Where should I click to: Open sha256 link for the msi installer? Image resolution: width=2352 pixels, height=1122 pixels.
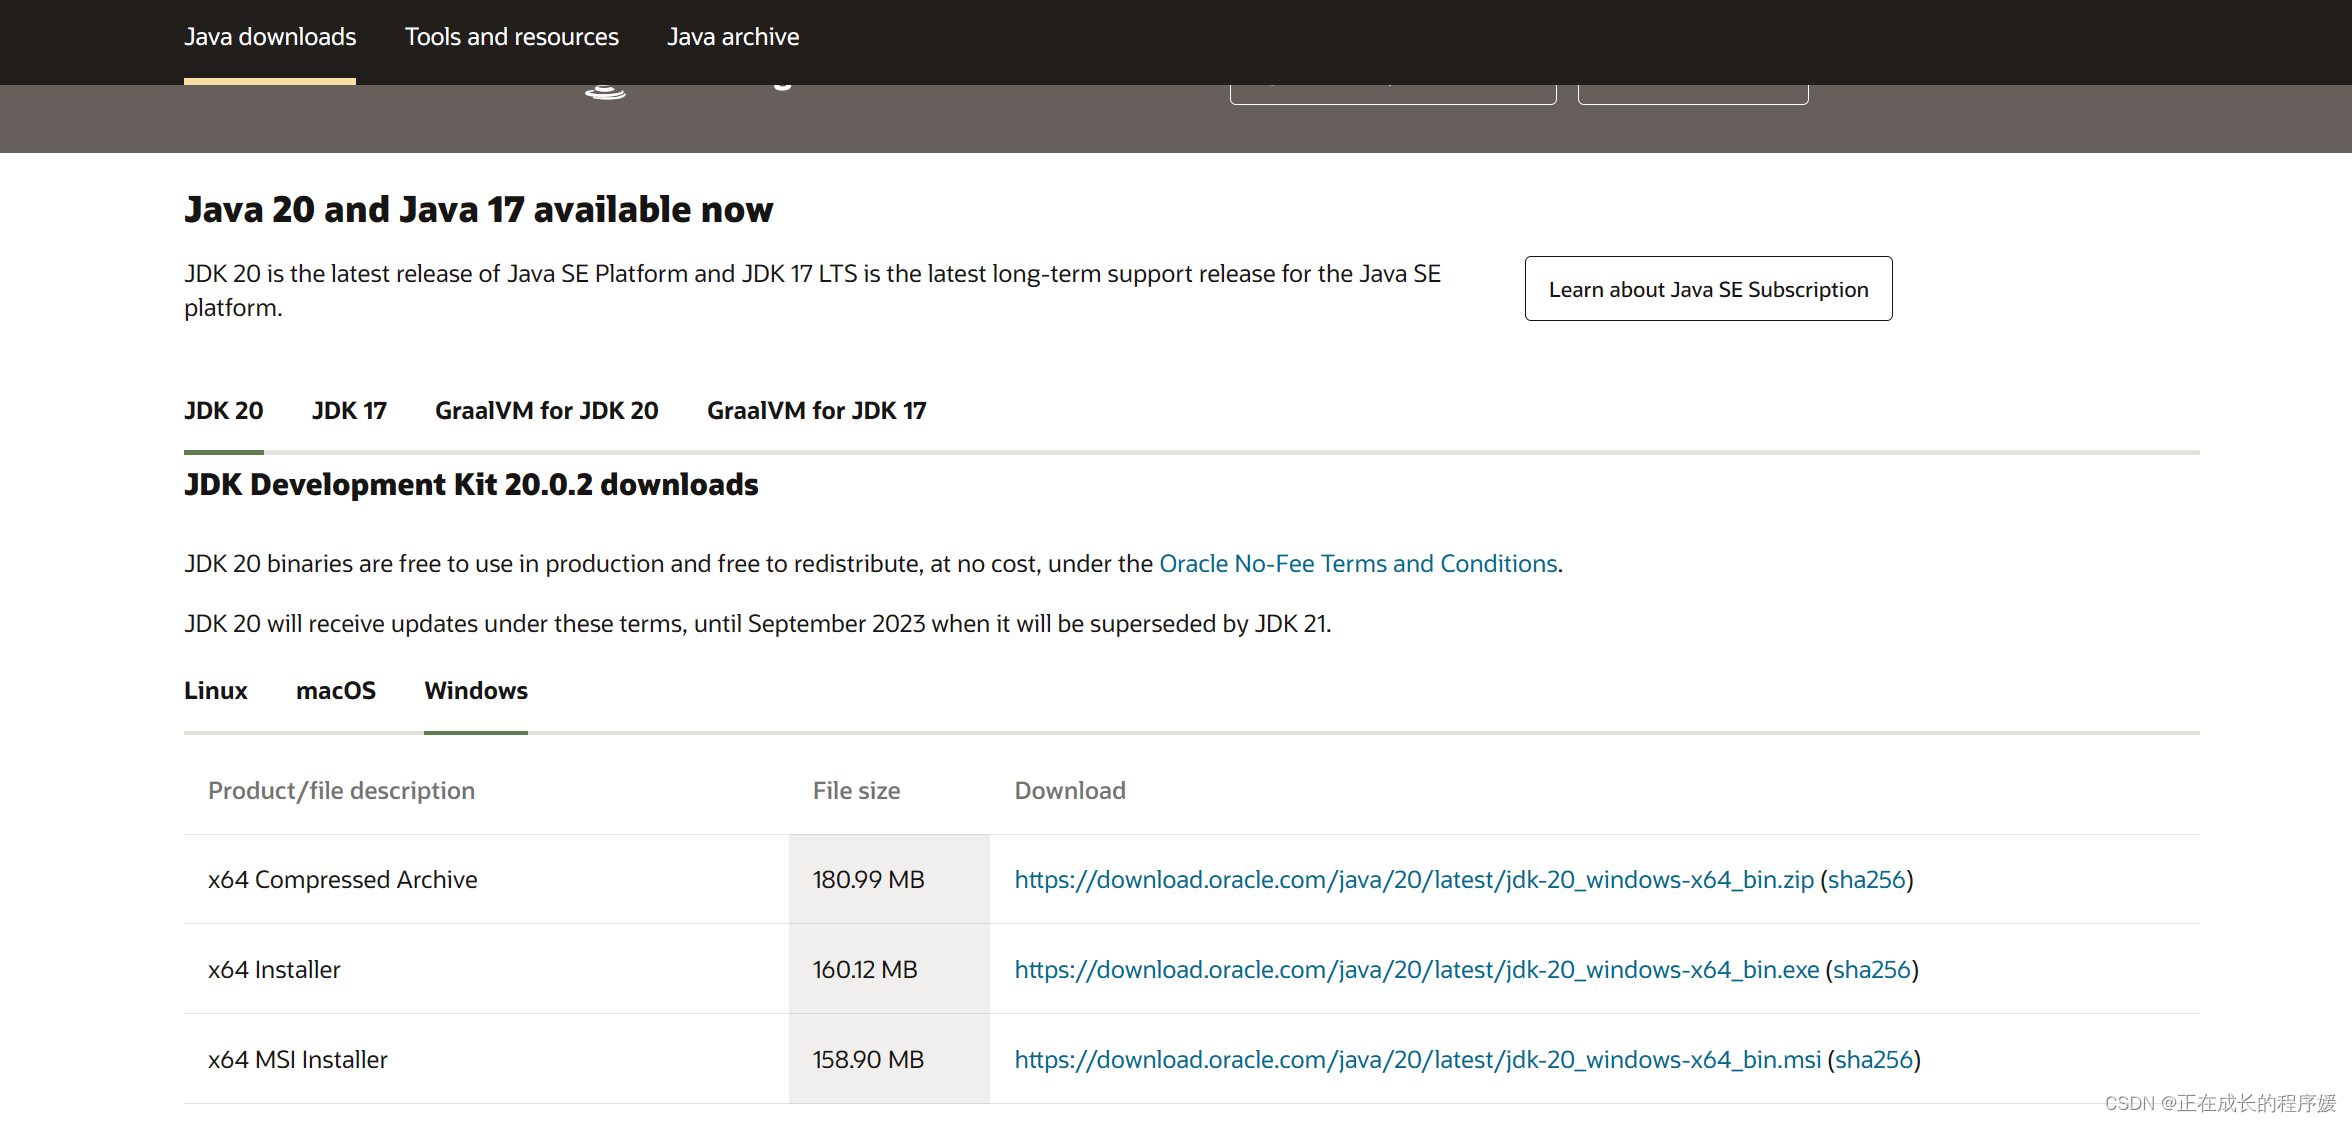[1873, 1060]
